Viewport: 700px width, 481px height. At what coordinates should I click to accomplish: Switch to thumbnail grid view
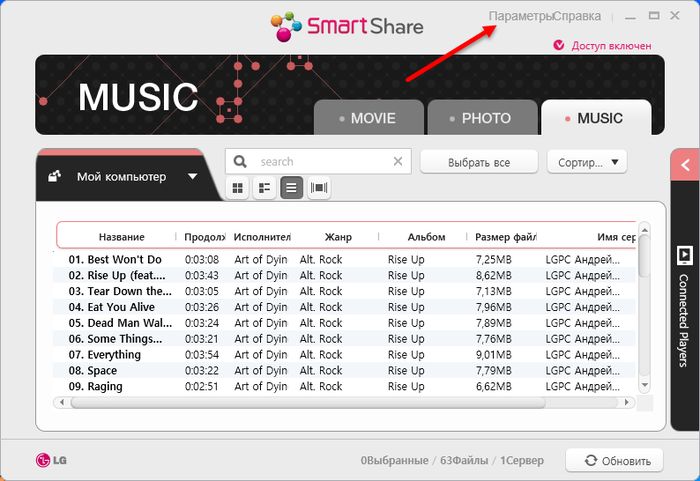tap(238, 187)
